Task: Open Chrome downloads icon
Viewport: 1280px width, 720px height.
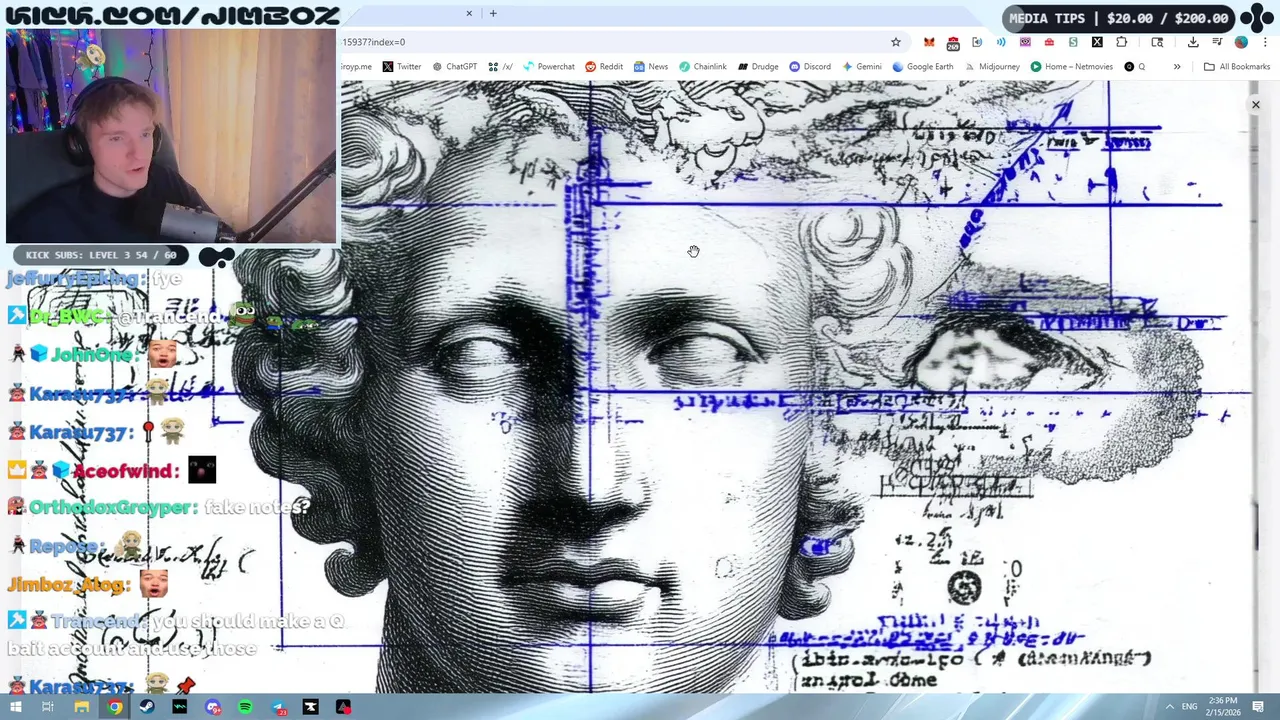Action: [x=1193, y=42]
